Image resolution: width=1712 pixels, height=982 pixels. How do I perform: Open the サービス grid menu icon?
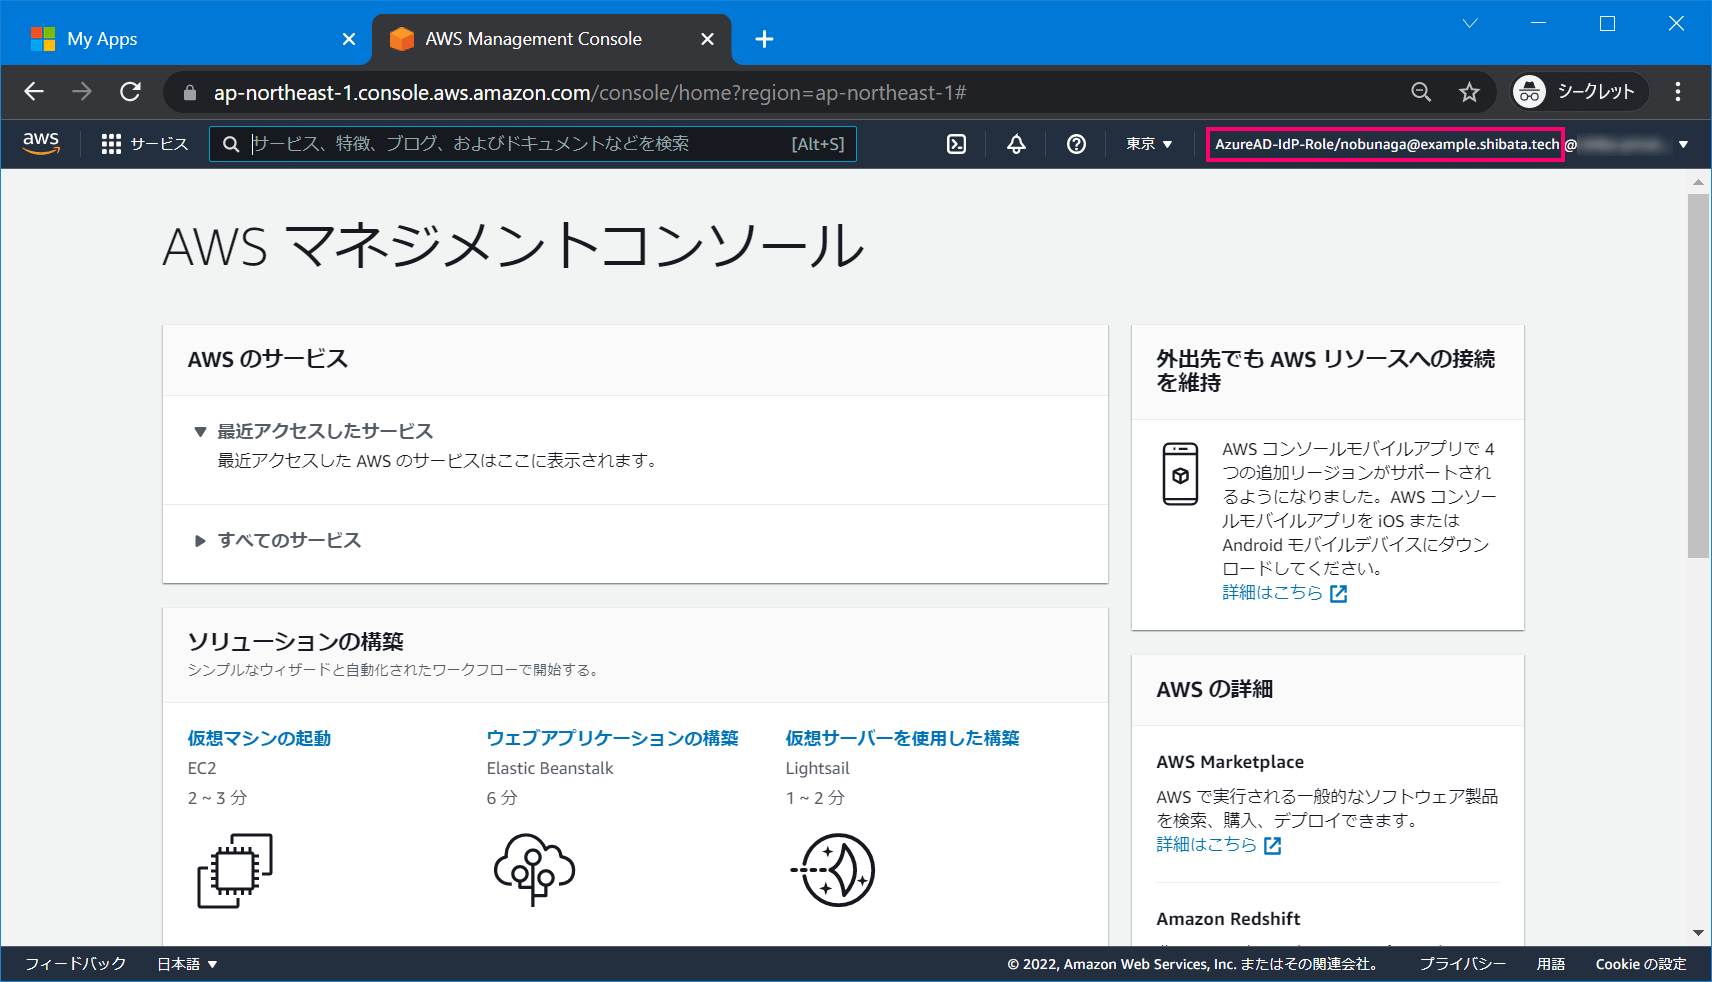point(111,144)
